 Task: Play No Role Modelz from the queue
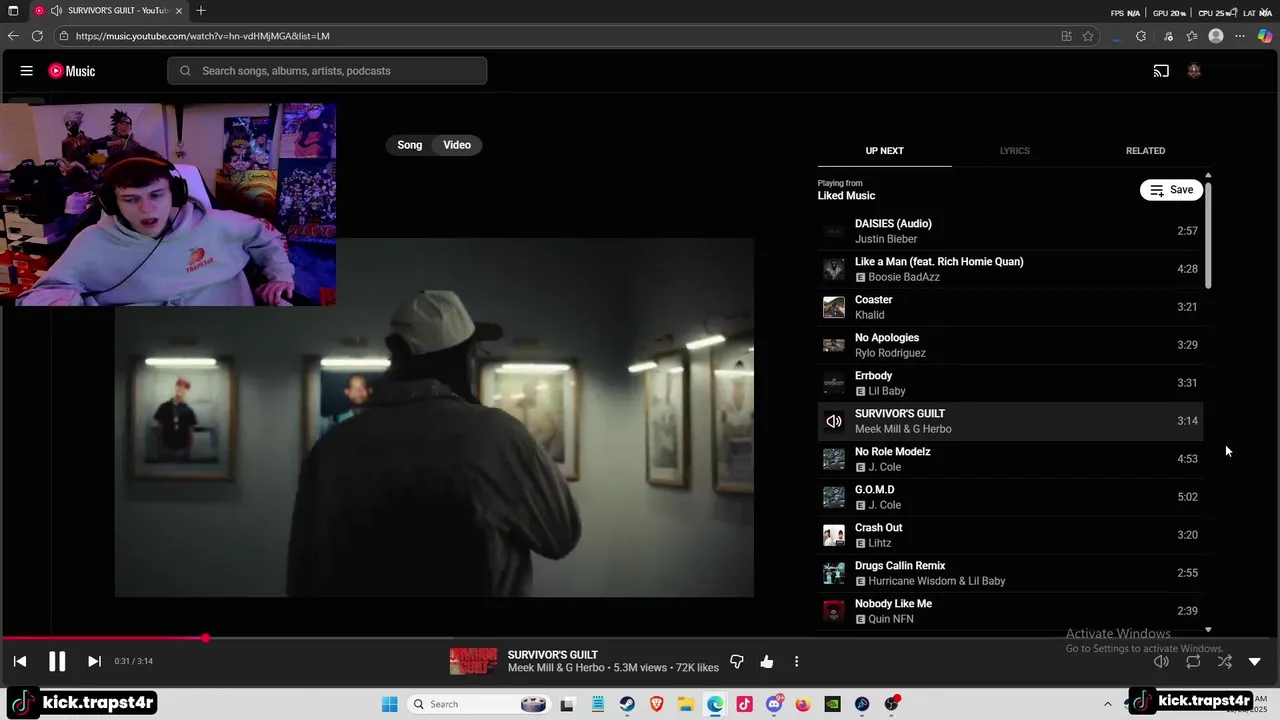click(x=1010, y=459)
